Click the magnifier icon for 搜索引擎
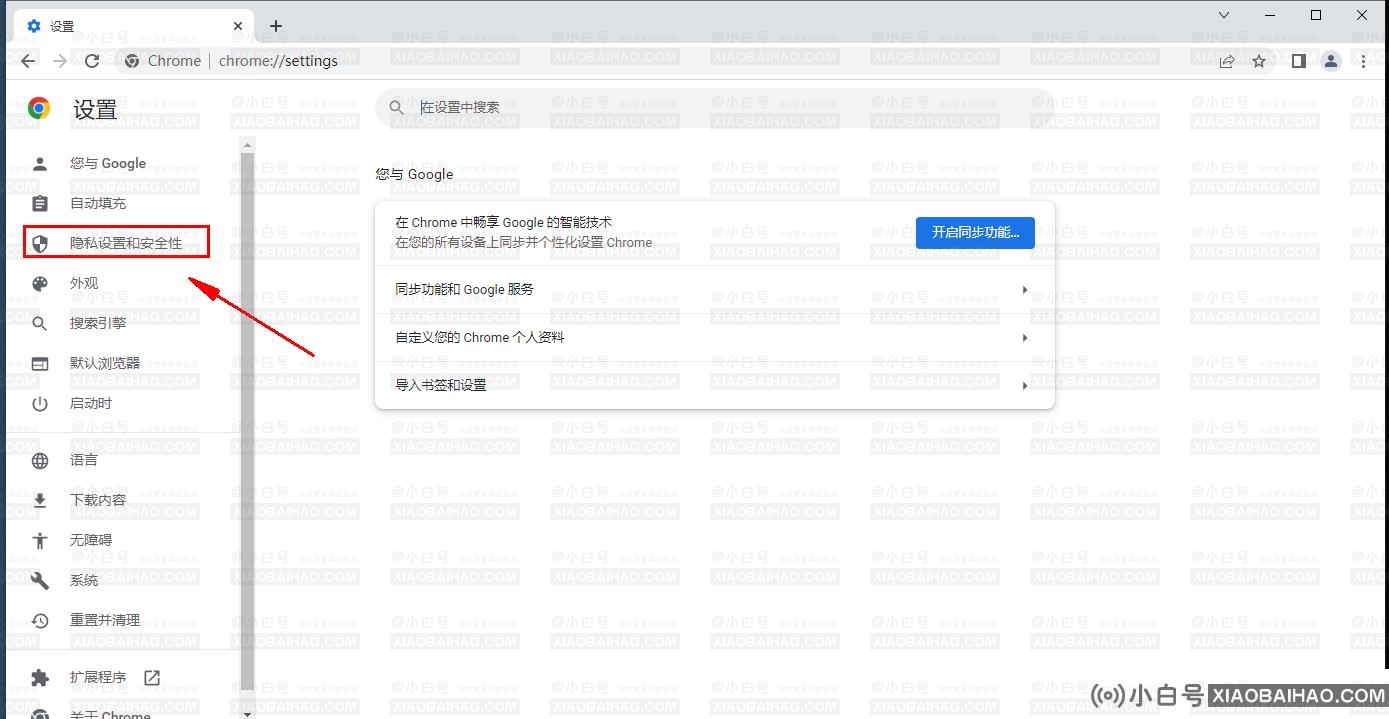The height and width of the screenshot is (719, 1389). click(x=40, y=323)
